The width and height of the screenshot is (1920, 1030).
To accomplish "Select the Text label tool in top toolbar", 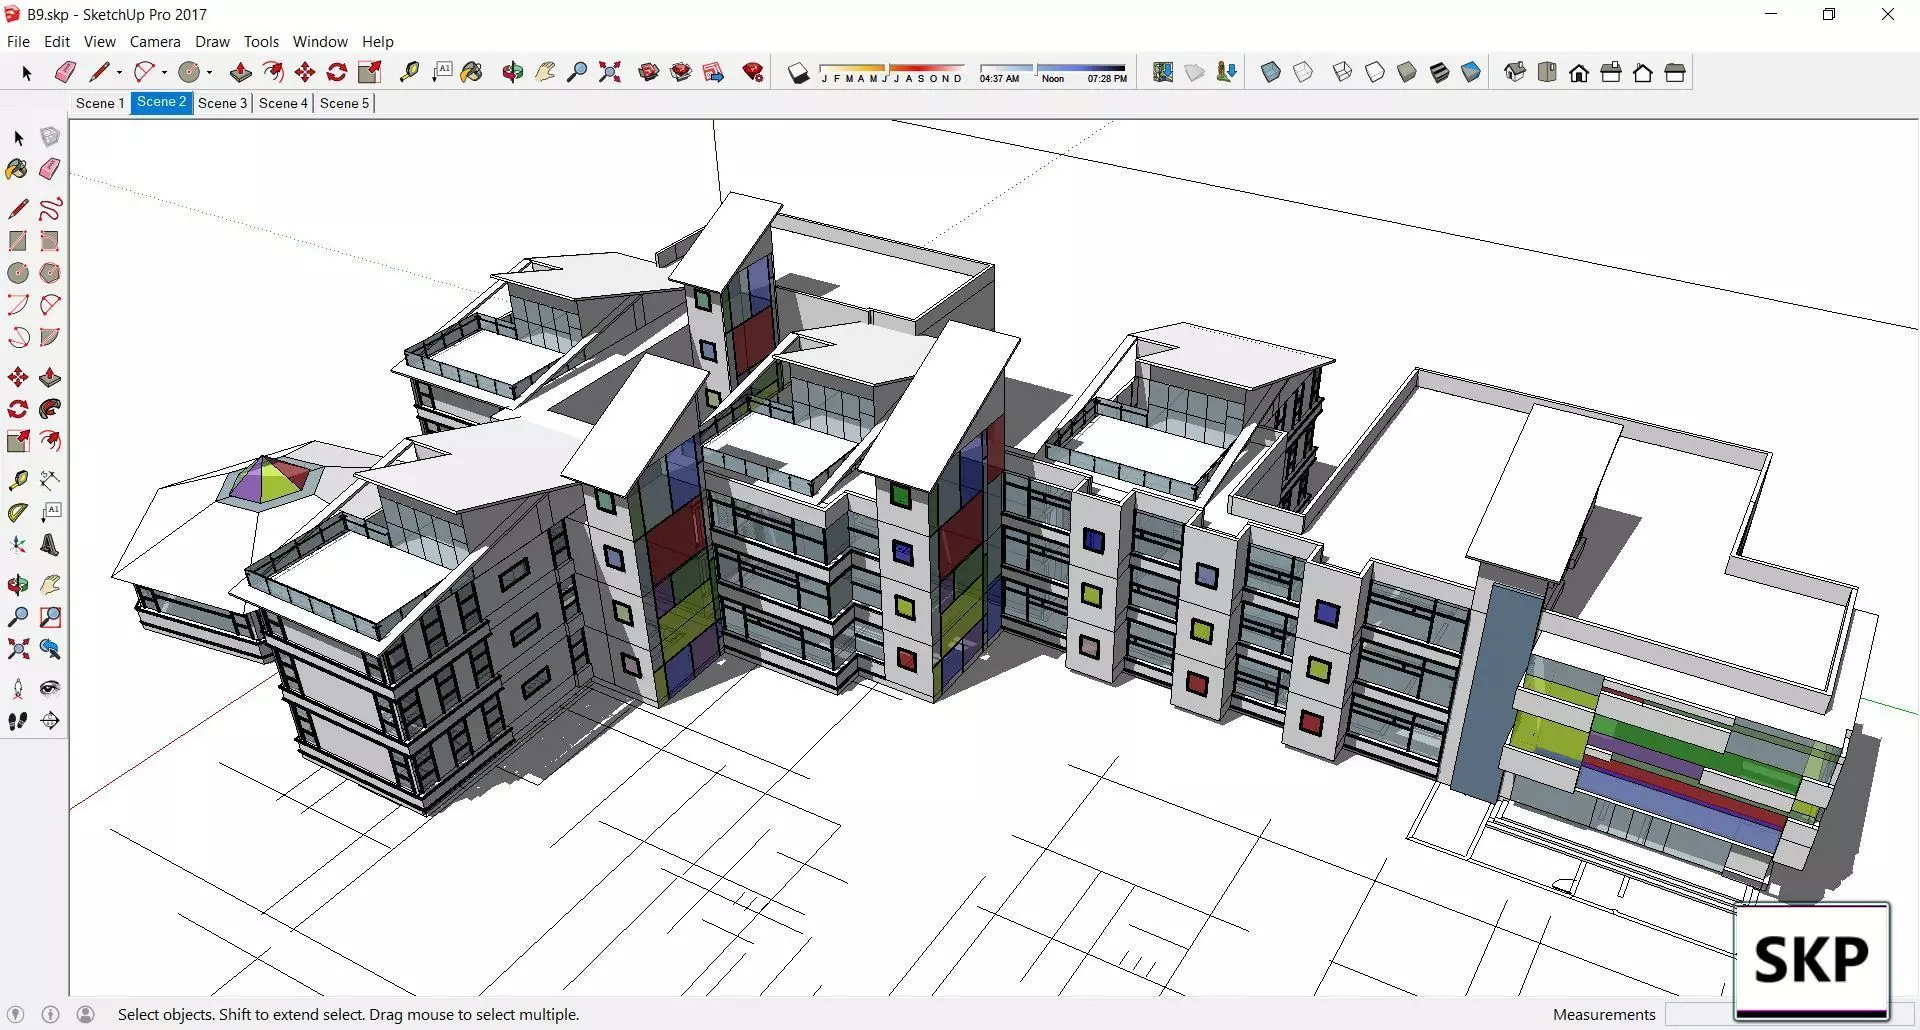I will pos(441,72).
